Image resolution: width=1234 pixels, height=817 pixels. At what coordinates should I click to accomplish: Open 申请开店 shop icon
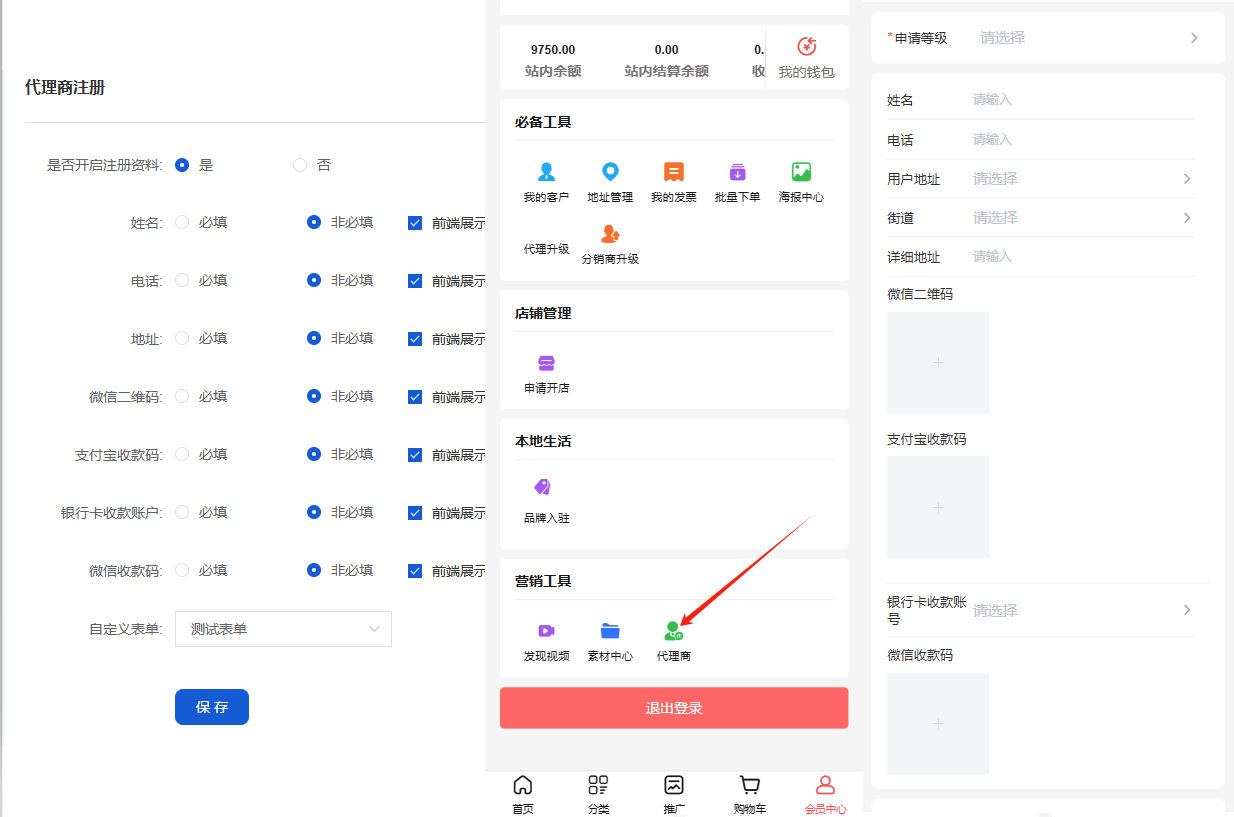[546, 364]
